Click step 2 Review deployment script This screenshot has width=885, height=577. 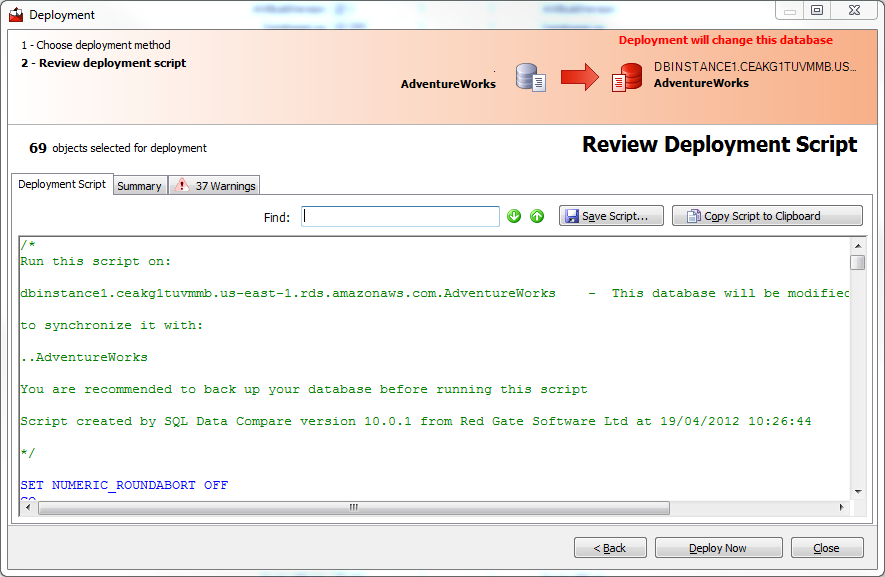coord(104,63)
